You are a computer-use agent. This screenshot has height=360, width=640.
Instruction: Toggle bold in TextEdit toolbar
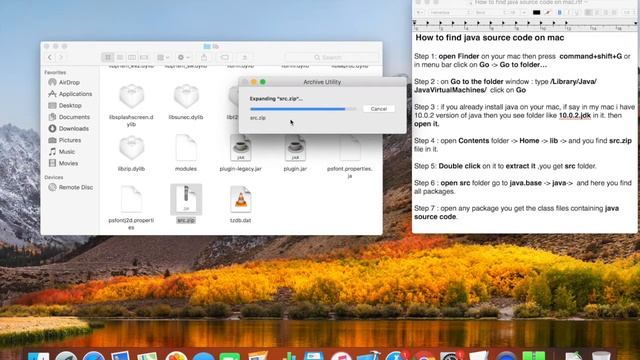560,13
